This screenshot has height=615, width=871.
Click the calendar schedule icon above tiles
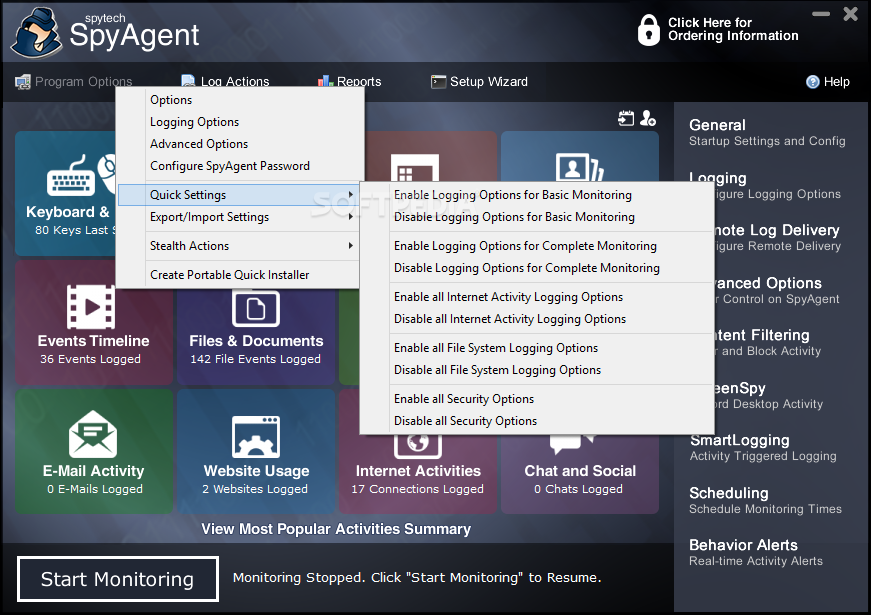click(626, 118)
